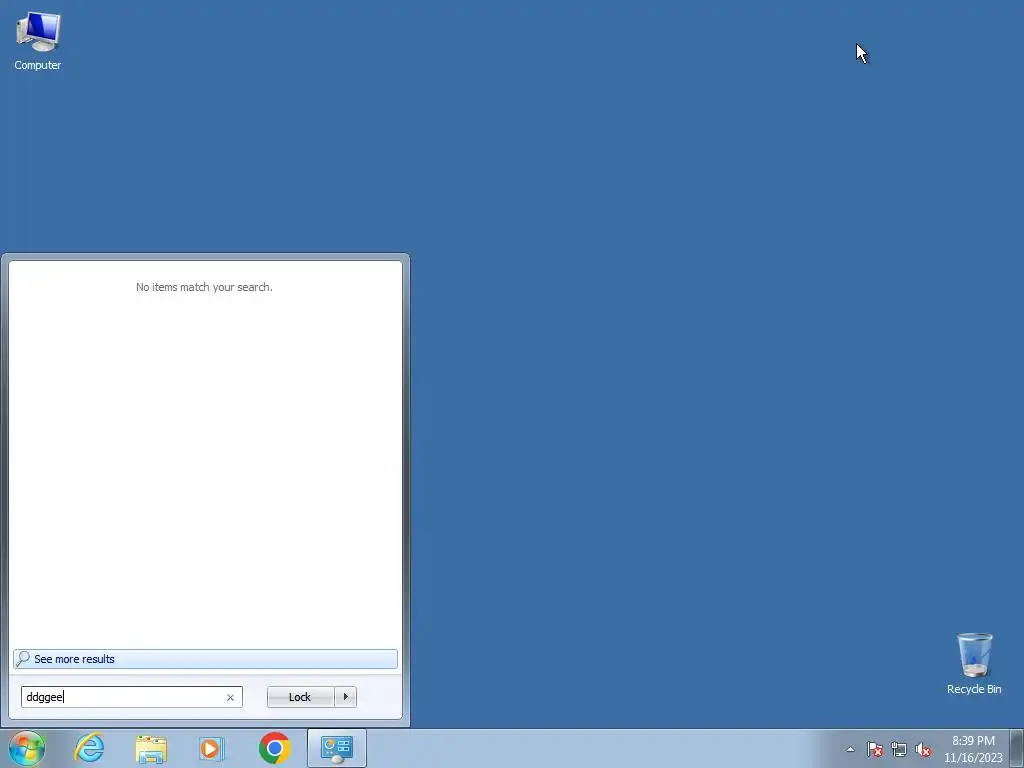Click the 'No items match your search.' text
Viewport: 1024px width, 768px height.
[x=204, y=287]
